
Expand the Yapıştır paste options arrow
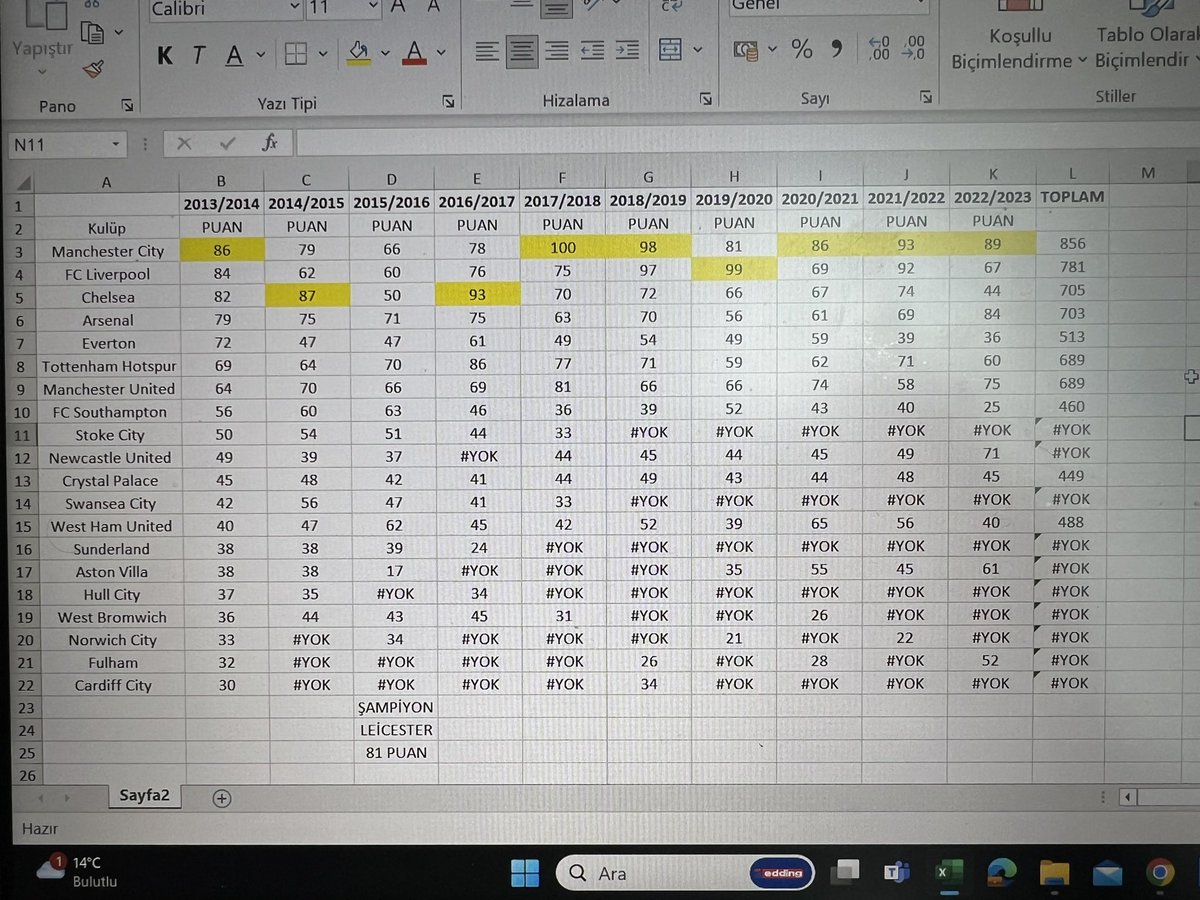[42, 73]
